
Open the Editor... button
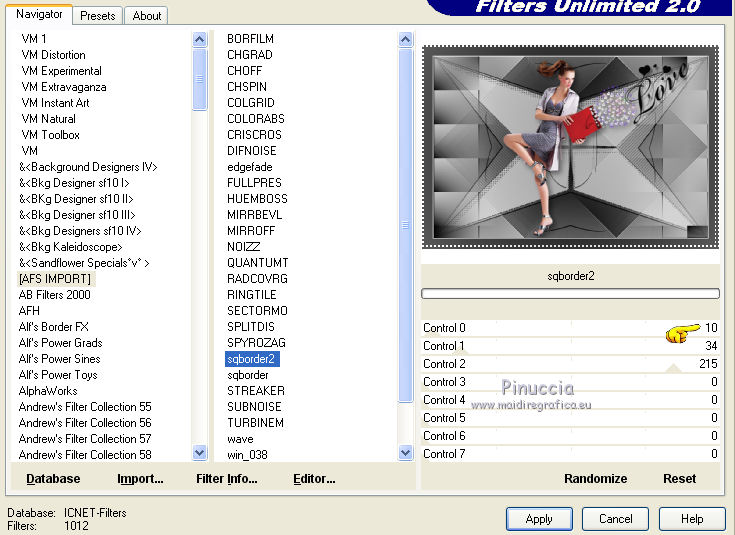pos(314,478)
